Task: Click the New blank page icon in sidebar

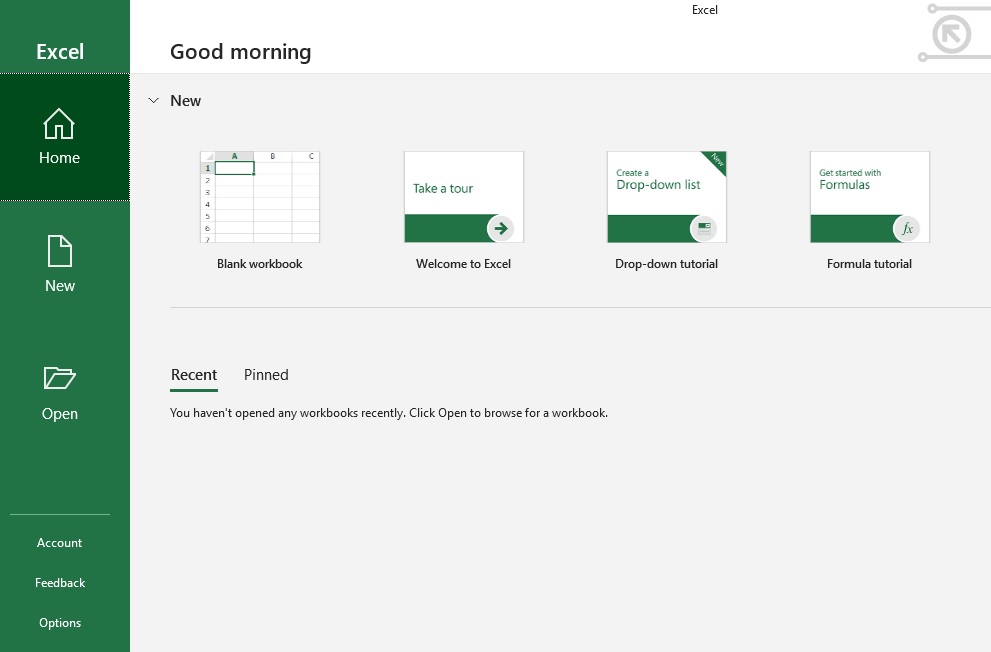Action: [x=60, y=251]
